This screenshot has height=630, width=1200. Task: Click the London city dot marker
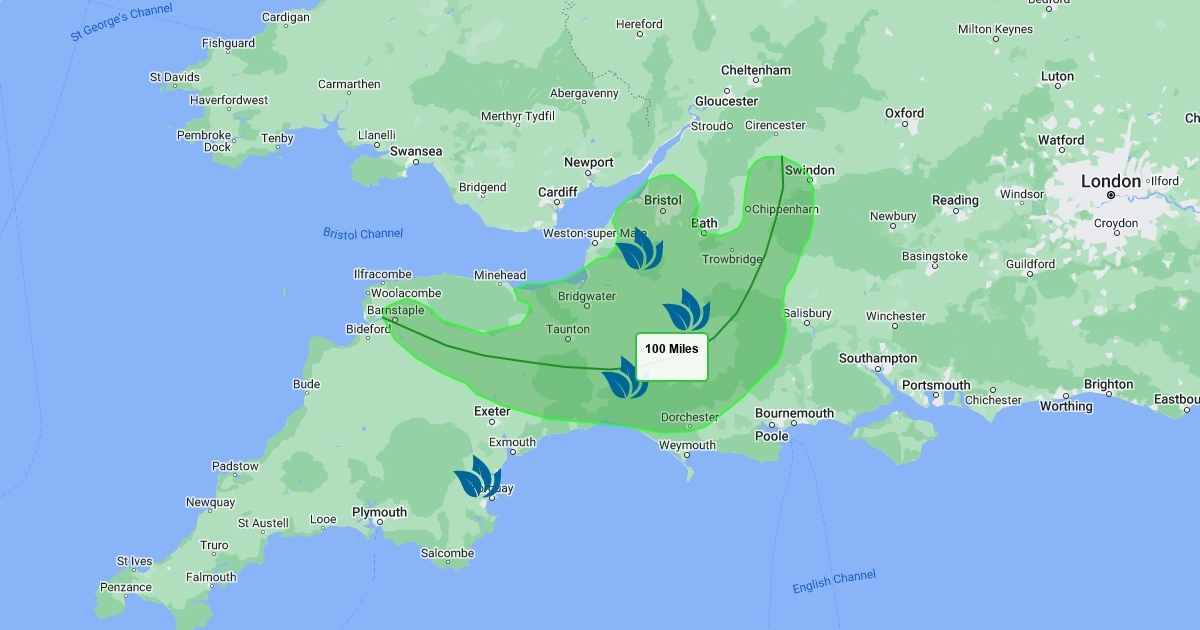[x=1110, y=195]
